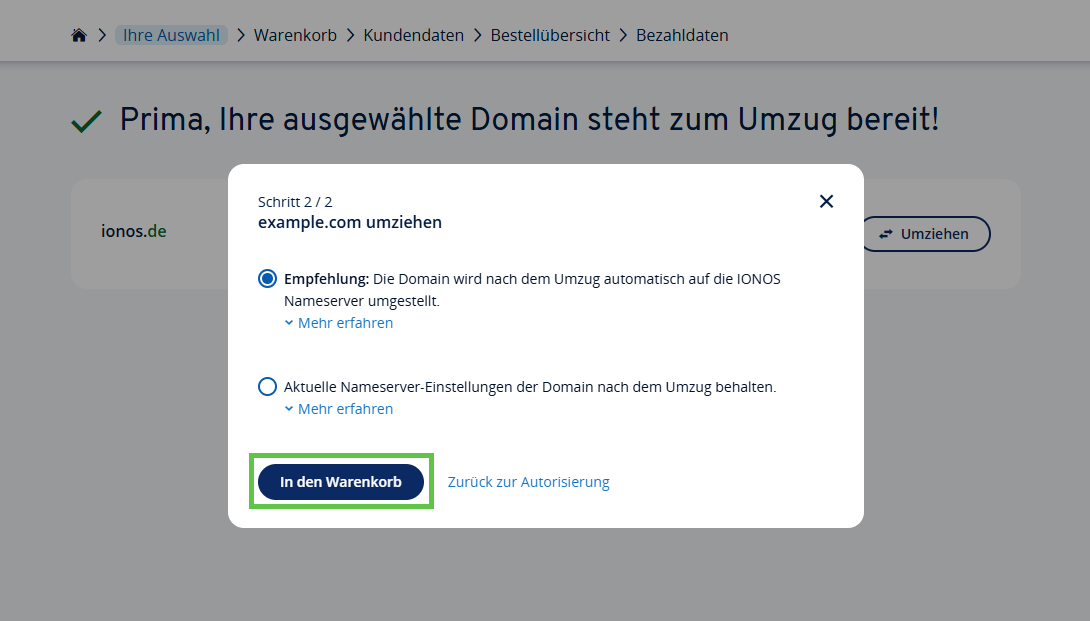
Task: Select keeping current nameserver settings
Action: click(266, 386)
